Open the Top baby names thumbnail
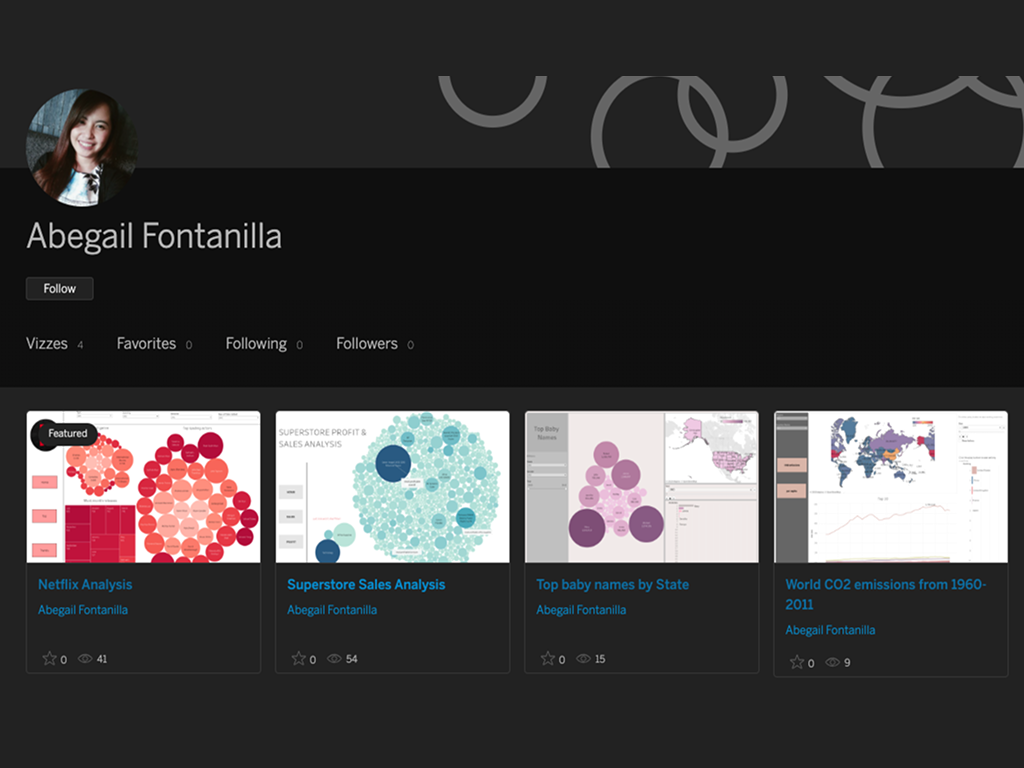 (x=642, y=487)
